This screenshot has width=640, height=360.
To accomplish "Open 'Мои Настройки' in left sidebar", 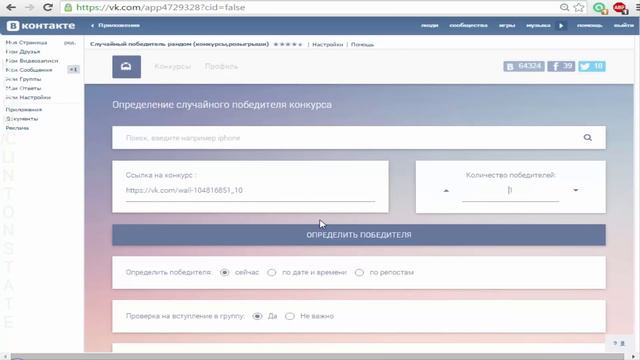I will click(28, 98).
